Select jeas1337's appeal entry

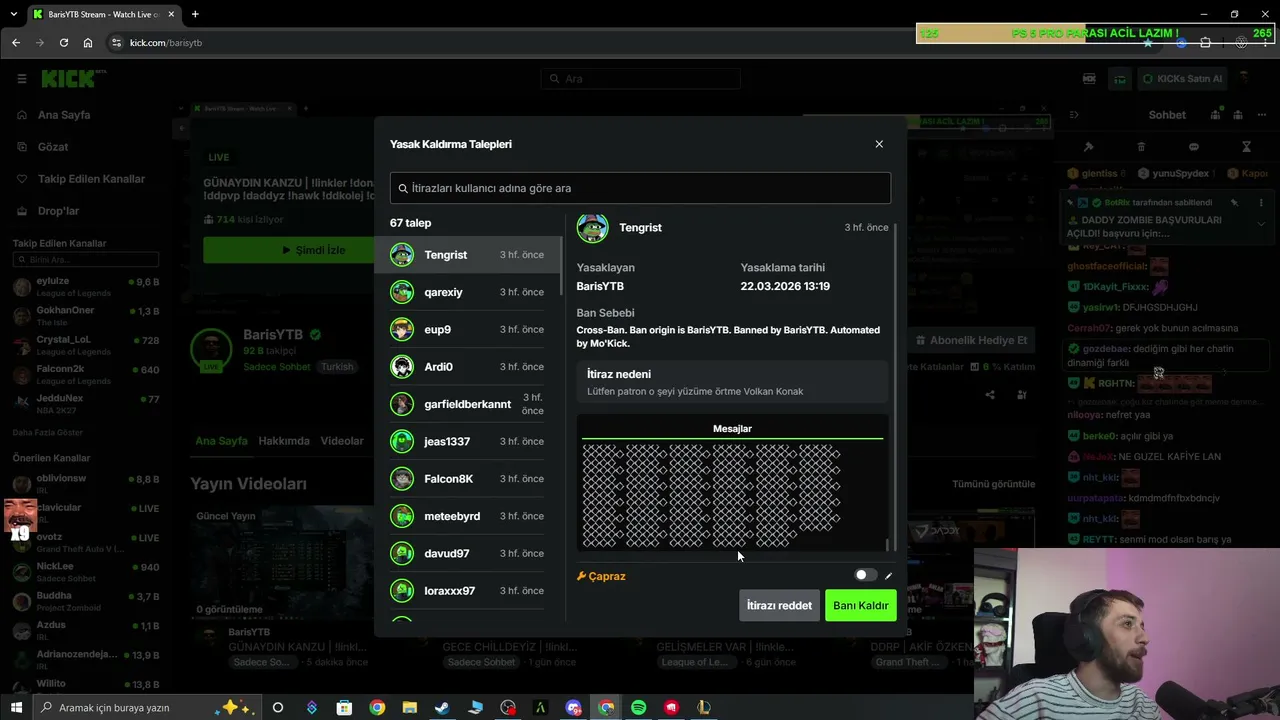point(468,441)
